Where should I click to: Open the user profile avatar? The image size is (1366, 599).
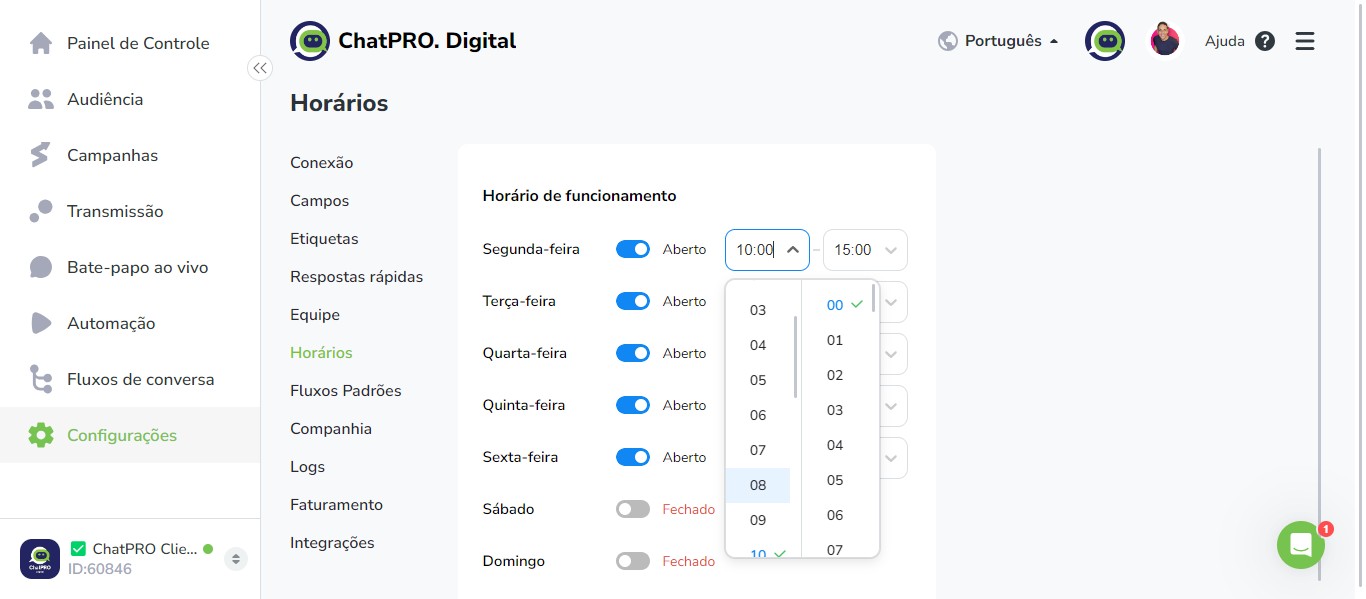click(x=1165, y=41)
